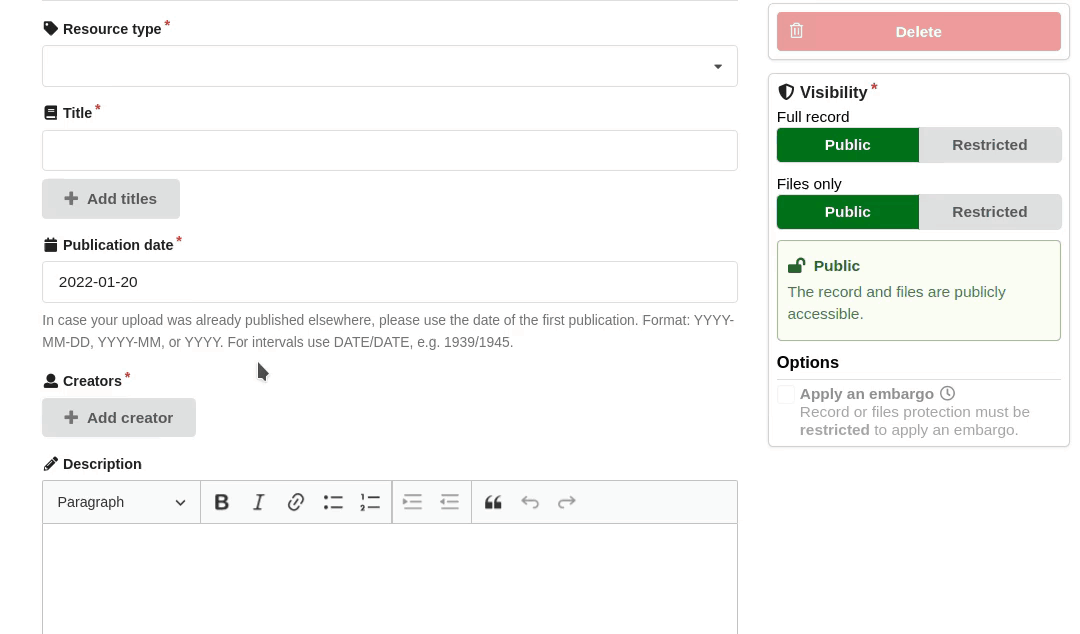Undo last edit in Description editor
The height and width of the screenshot is (634, 1080).
click(530, 502)
